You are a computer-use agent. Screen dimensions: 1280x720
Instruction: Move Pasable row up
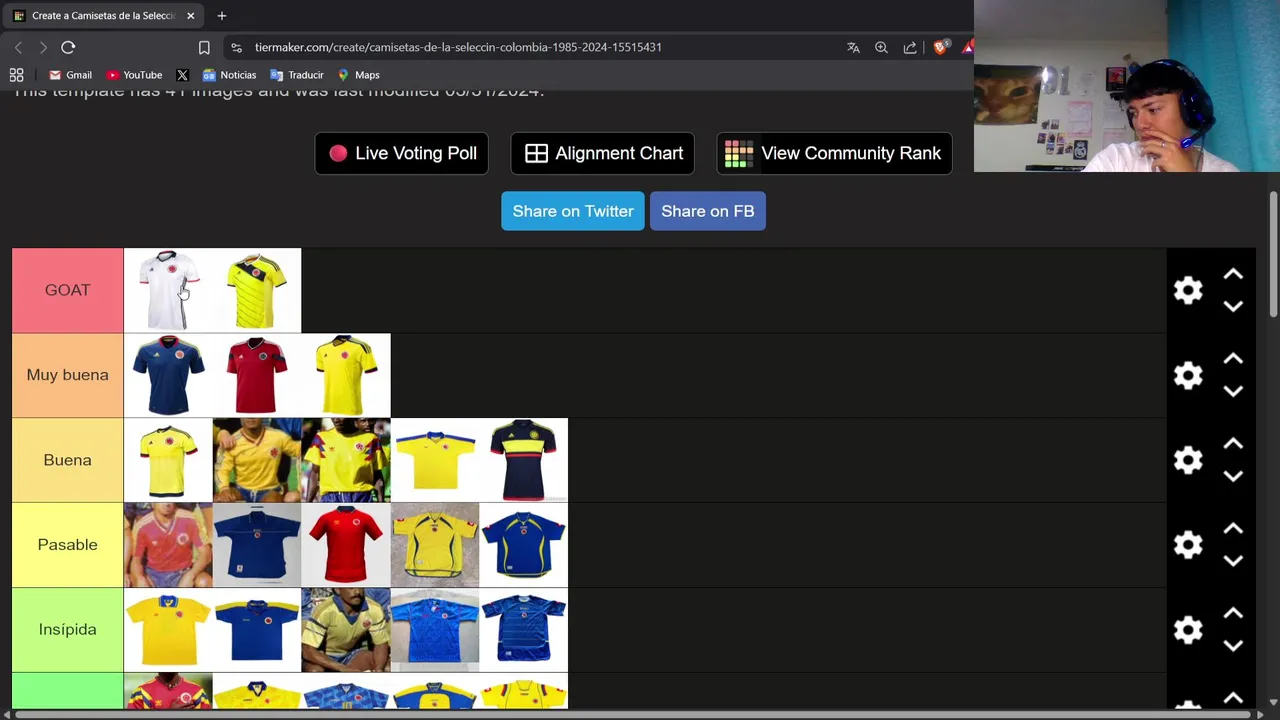(1233, 529)
